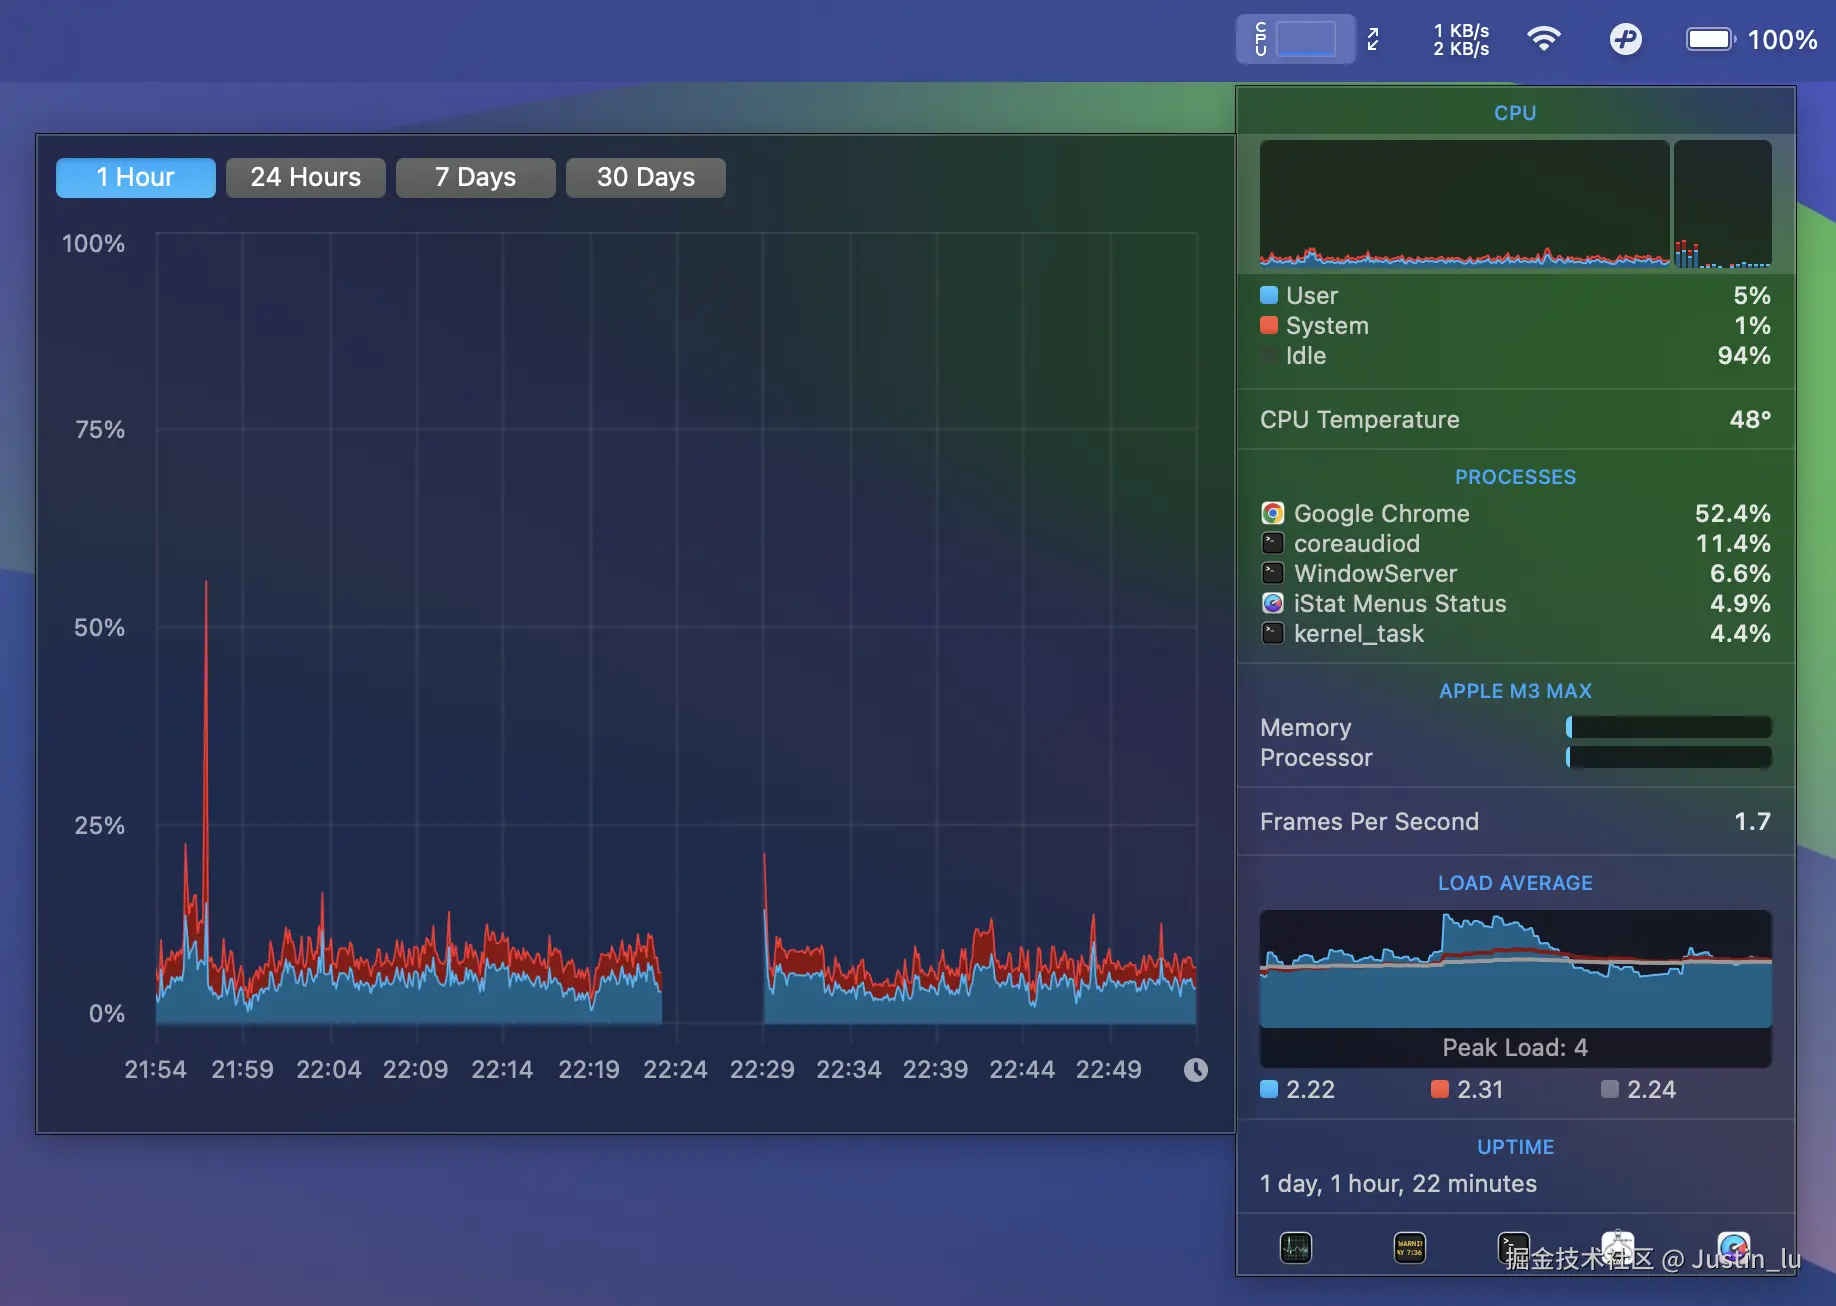
Task: Open the CPU monitor menu bar item
Action: (x=1296, y=40)
